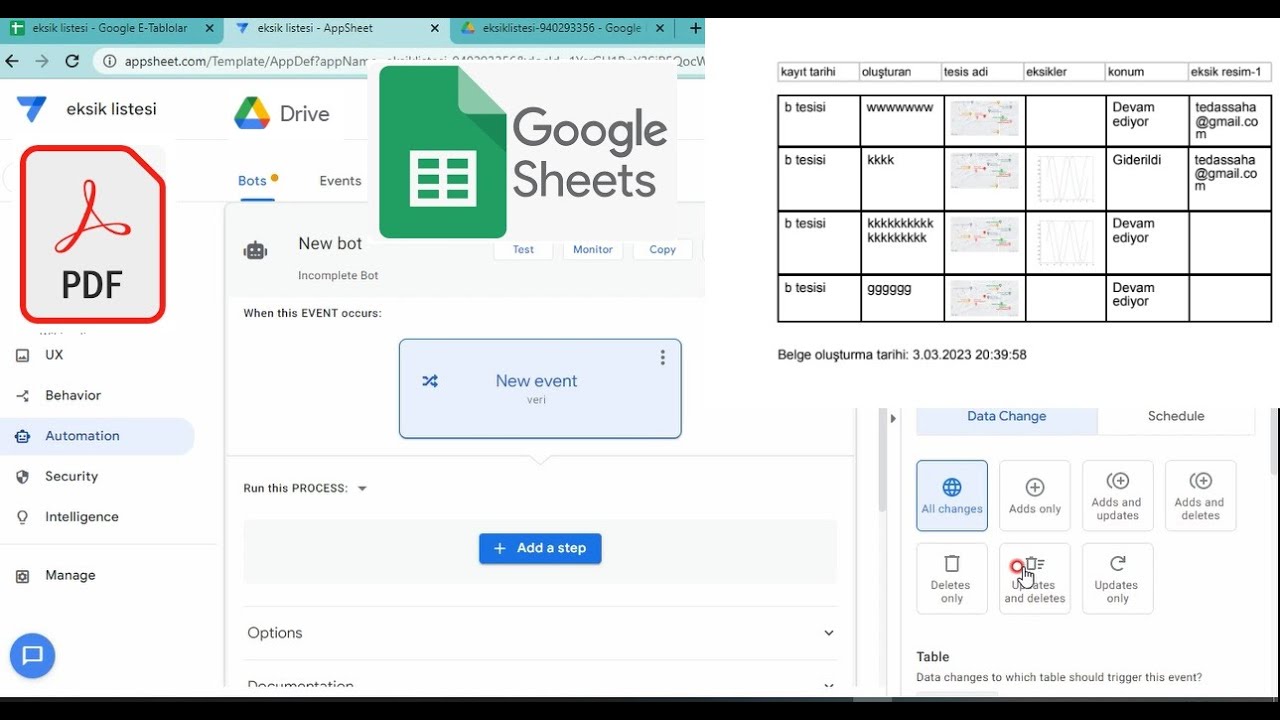
Task: Switch to the eksiklistesi-940293356 Google Drive browser tab
Action: (x=563, y=29)
